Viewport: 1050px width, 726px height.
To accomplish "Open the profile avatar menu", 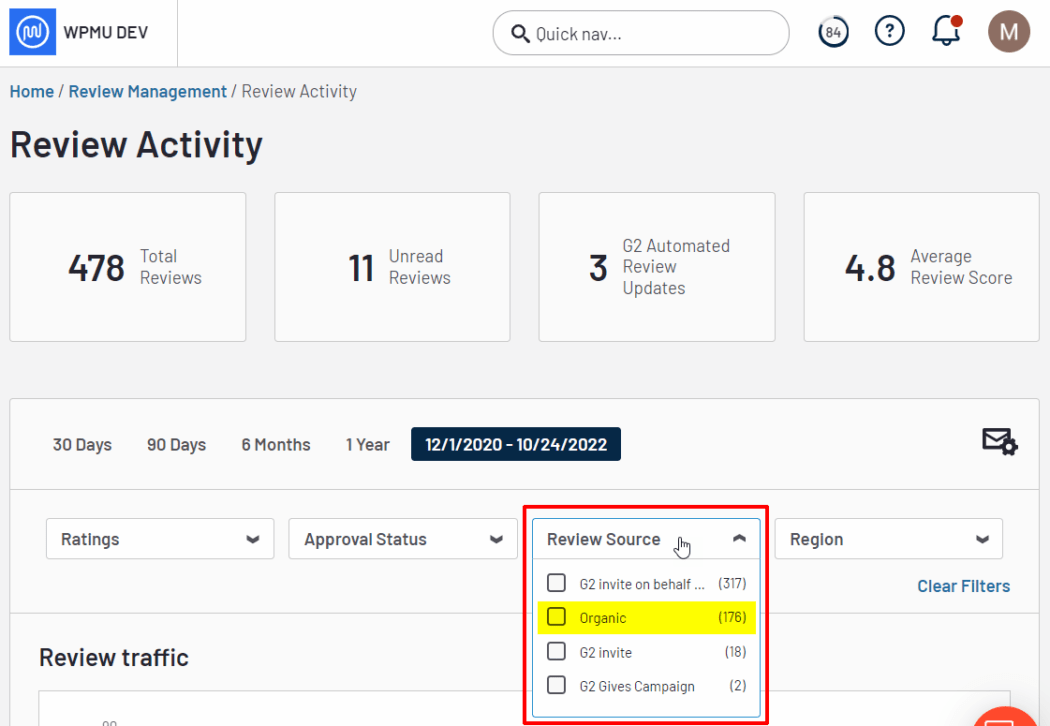I will click(1008, 31).
